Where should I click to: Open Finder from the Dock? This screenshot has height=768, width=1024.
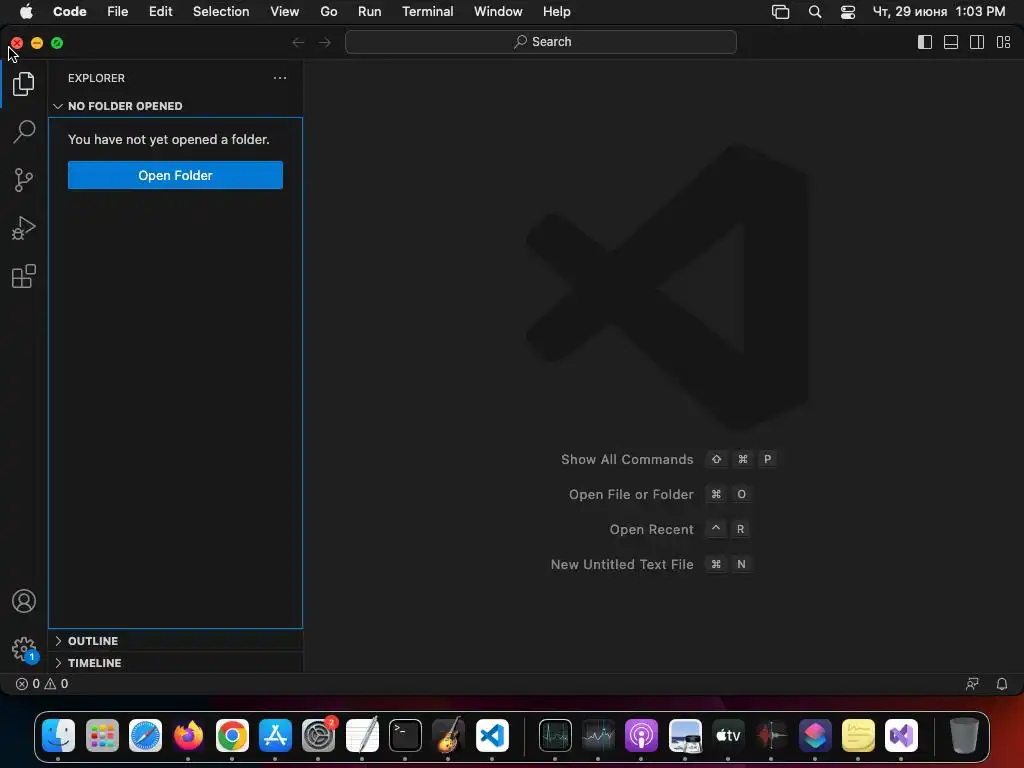coord(58,735)
